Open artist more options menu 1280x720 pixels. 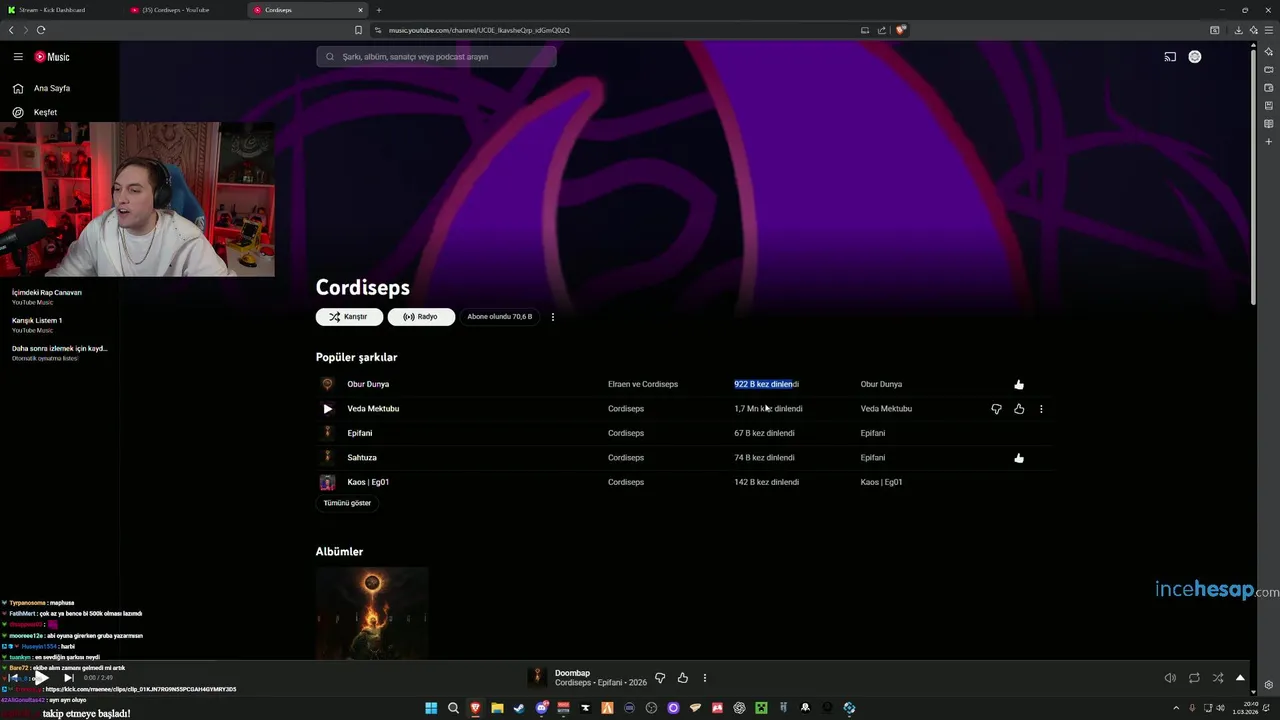(553, 317)
